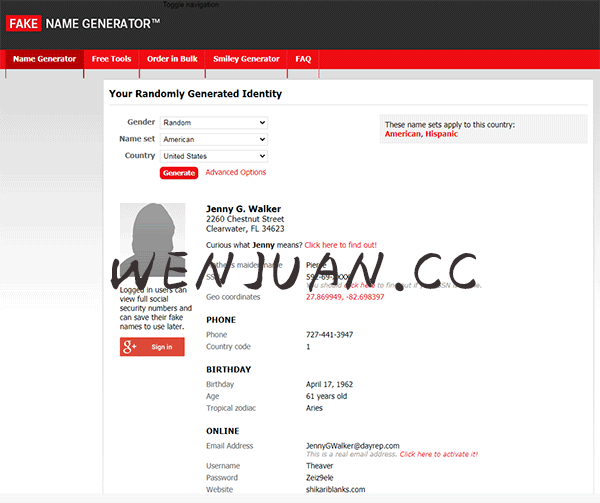Click the password value Zeiz9ele
This screenshot has width=600, height=503.
[320, 478]
